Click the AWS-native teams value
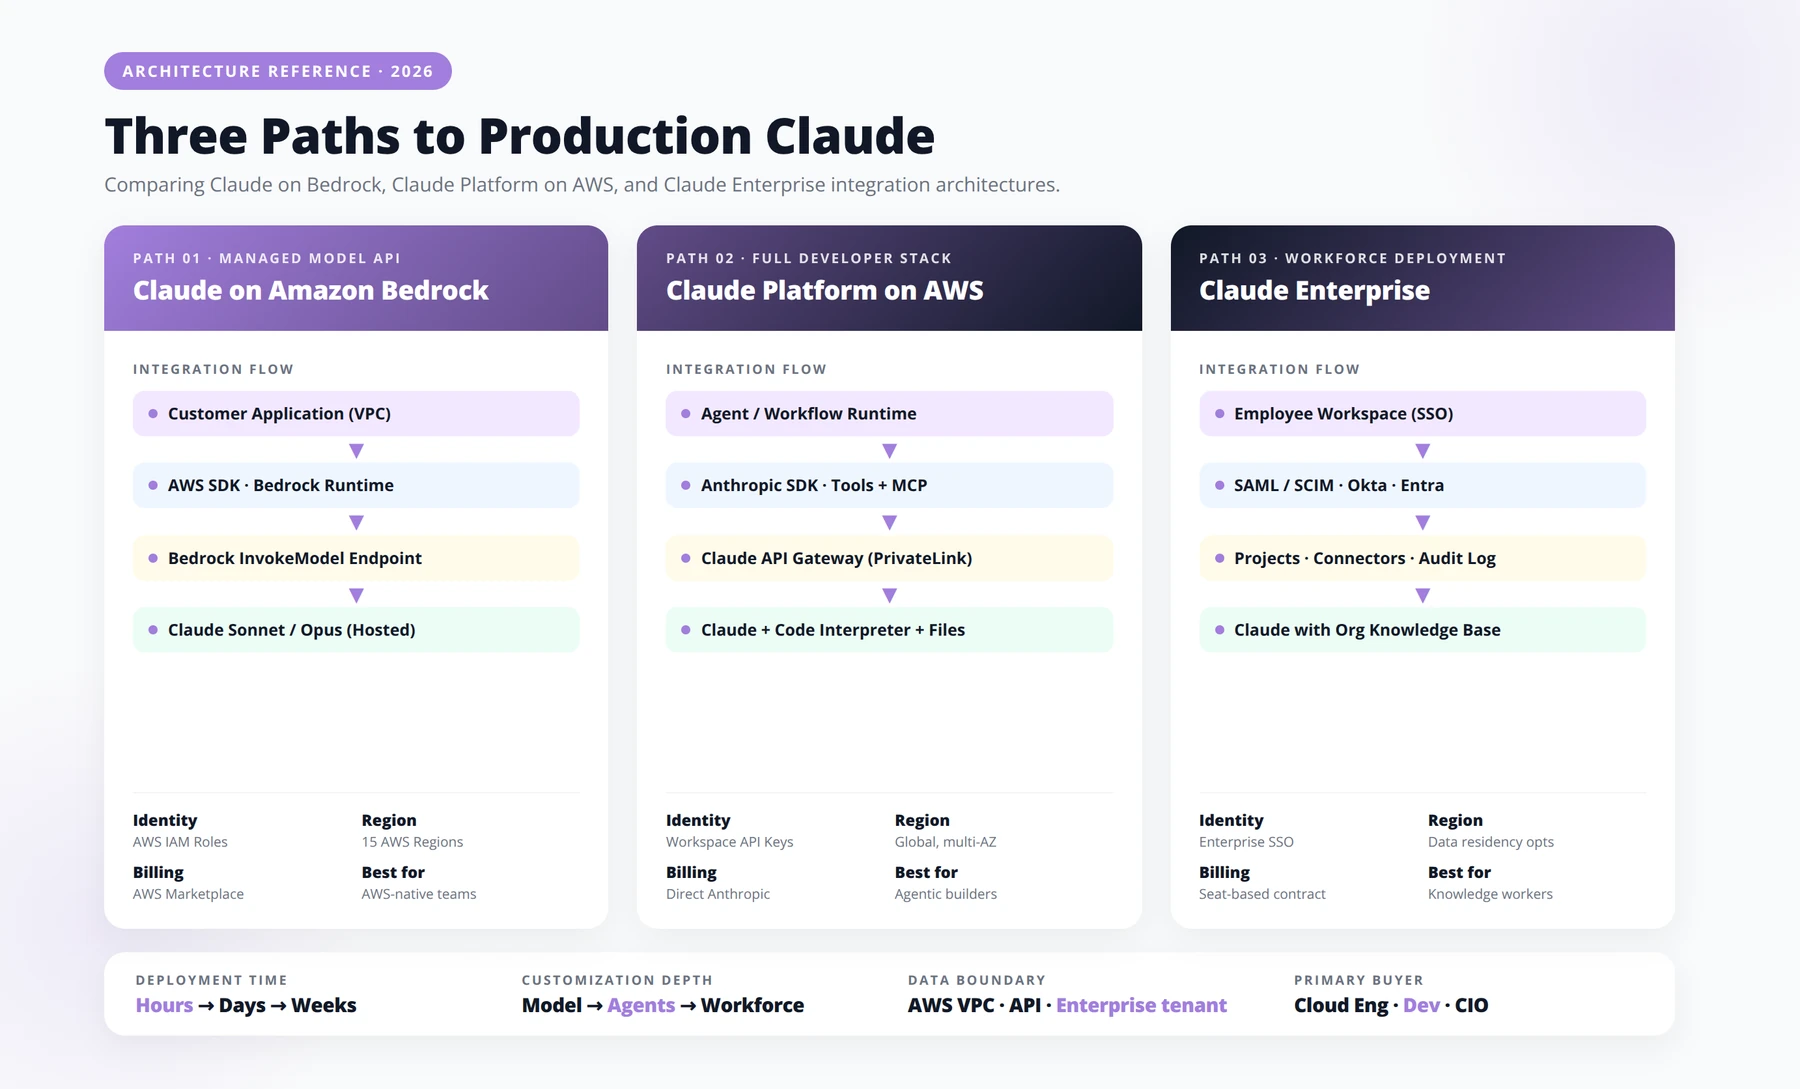Viewport: 1800px width, 1089px height. pos(419,894)
